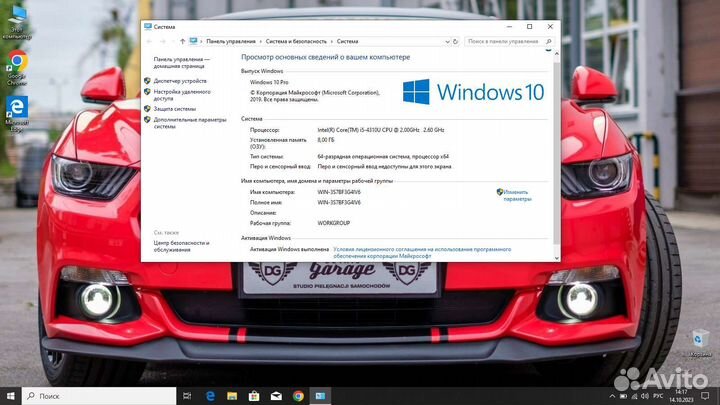Minimize the Система window

coord(509,27)
